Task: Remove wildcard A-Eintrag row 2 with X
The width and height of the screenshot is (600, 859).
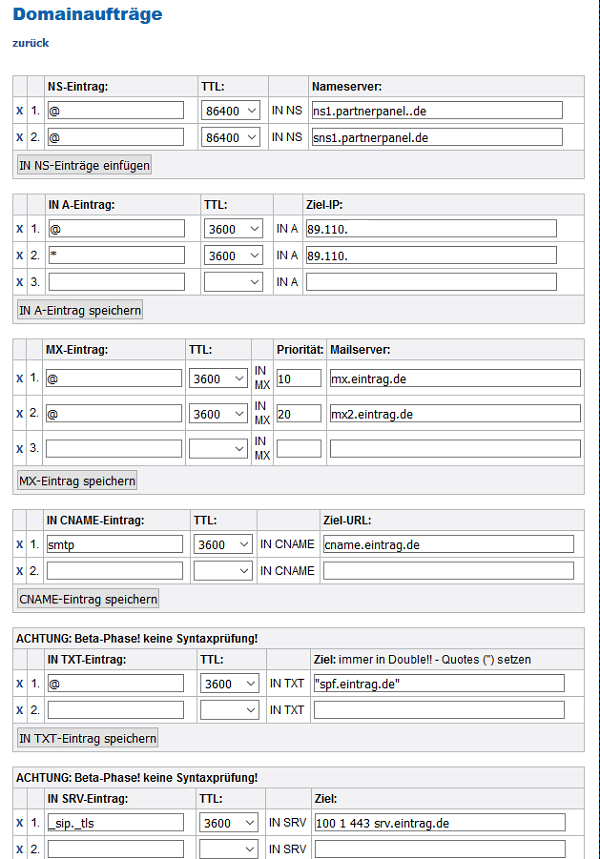Action: tap(20, 255)
